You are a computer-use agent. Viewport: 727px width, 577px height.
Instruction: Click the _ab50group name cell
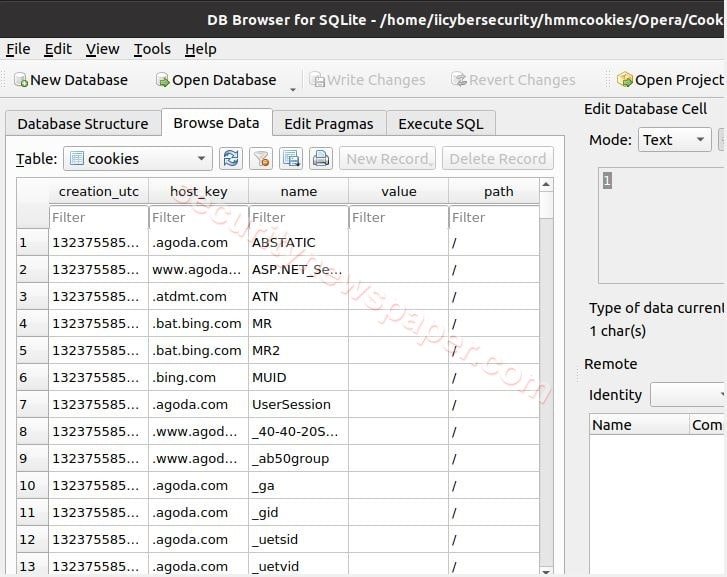click(299, 458)
